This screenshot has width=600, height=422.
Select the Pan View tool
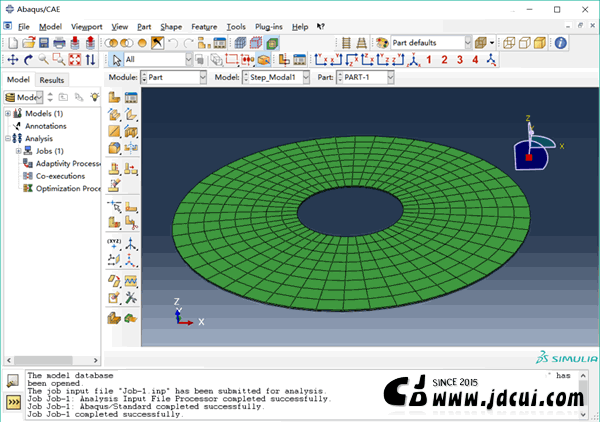[13, 60]
